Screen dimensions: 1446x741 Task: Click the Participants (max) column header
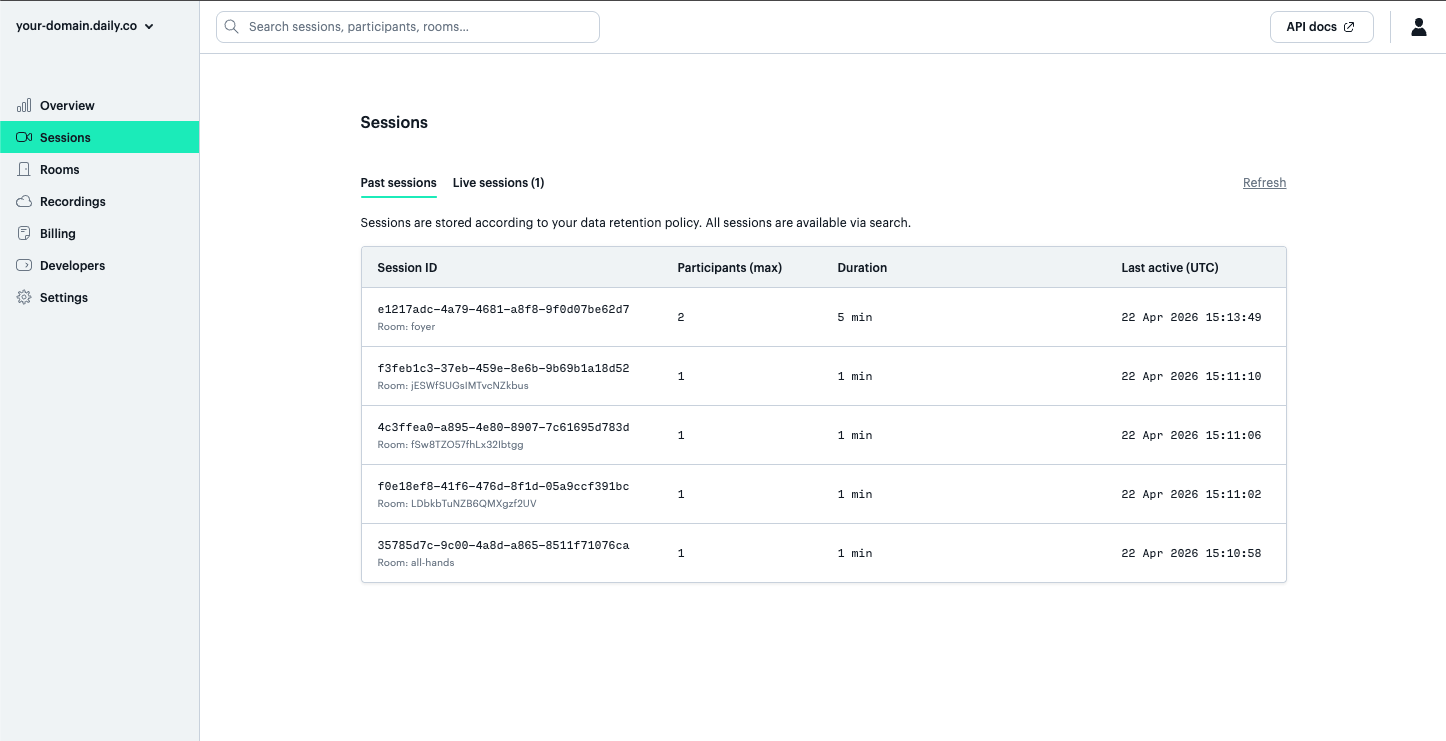[729, 268]
